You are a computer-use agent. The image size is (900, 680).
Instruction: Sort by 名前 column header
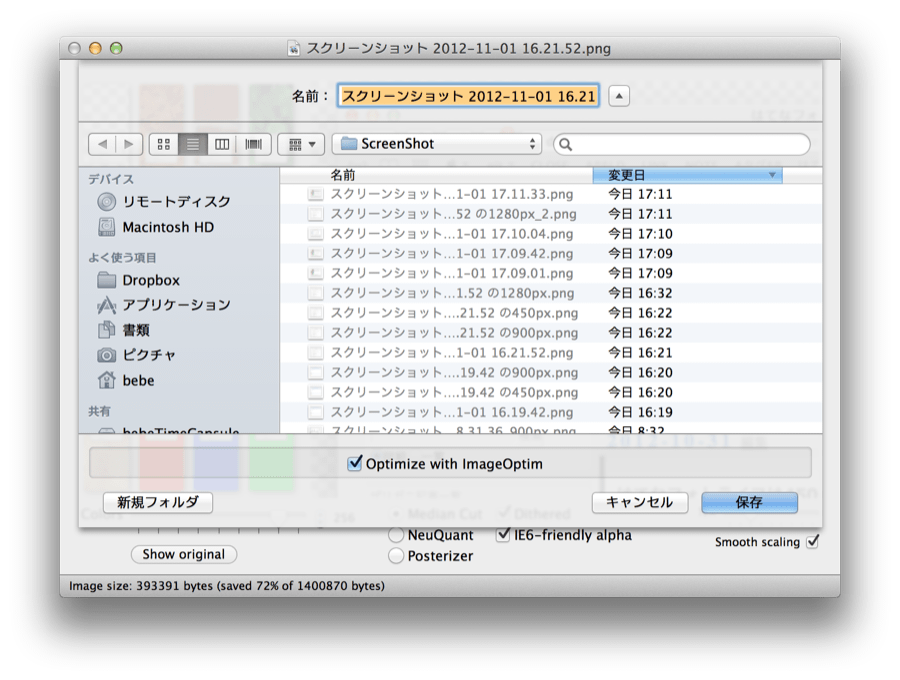tap(436, 176)
